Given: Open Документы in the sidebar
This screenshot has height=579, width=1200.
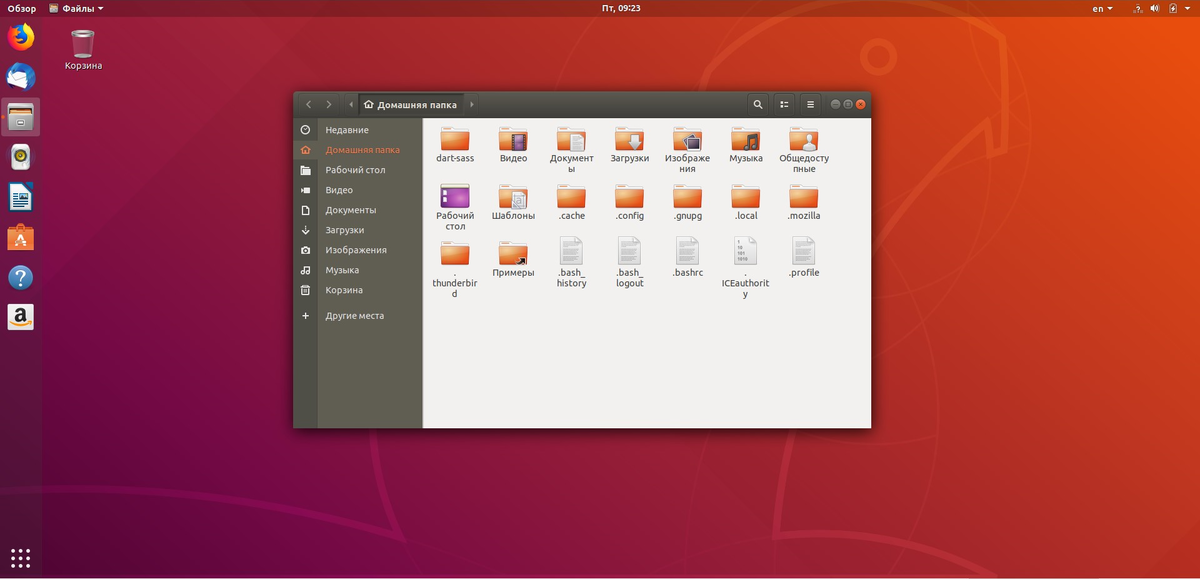Looking at the screenshot, I should [x=358, y=210].
